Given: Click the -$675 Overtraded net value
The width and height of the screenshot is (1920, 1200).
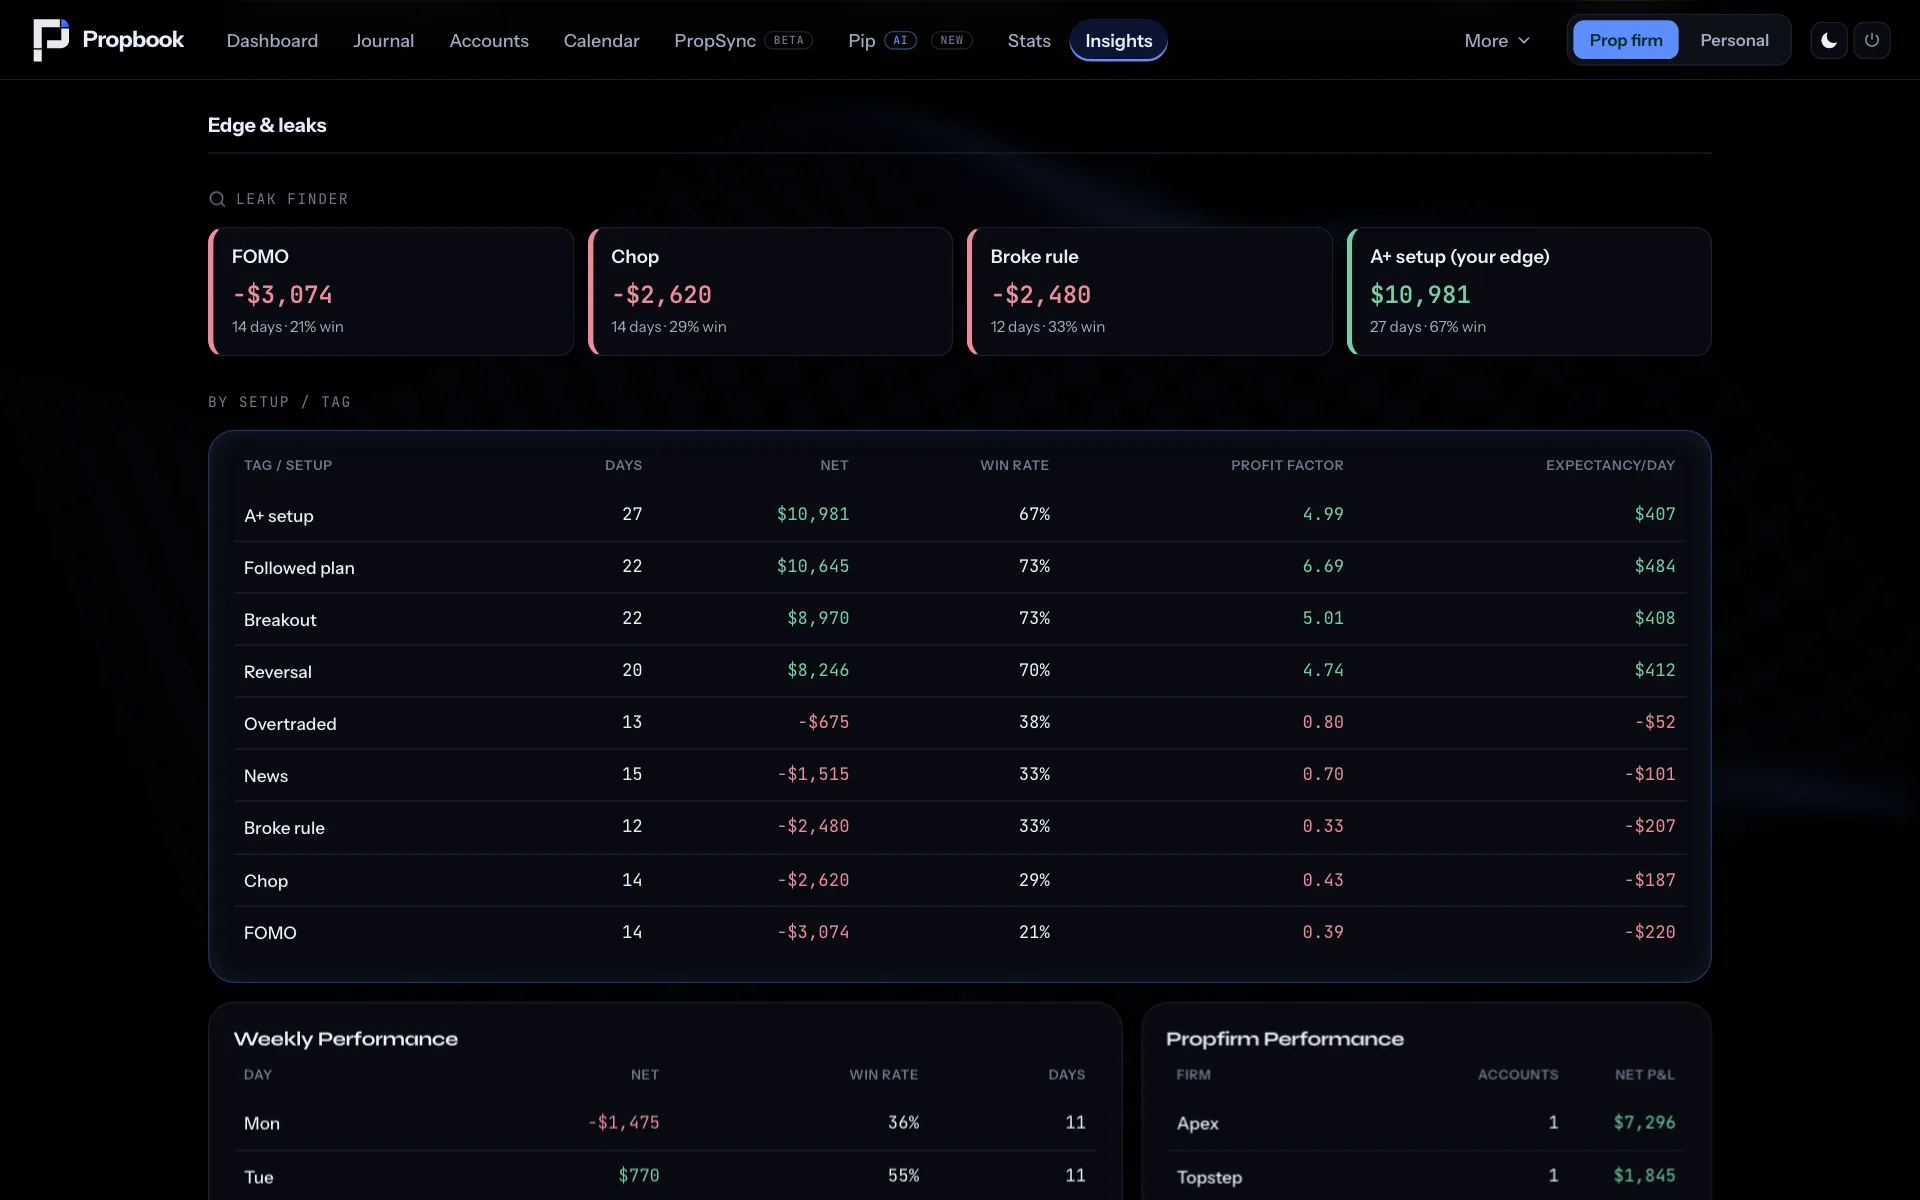Looking at the screenshot, I should [x=823, y=722].
